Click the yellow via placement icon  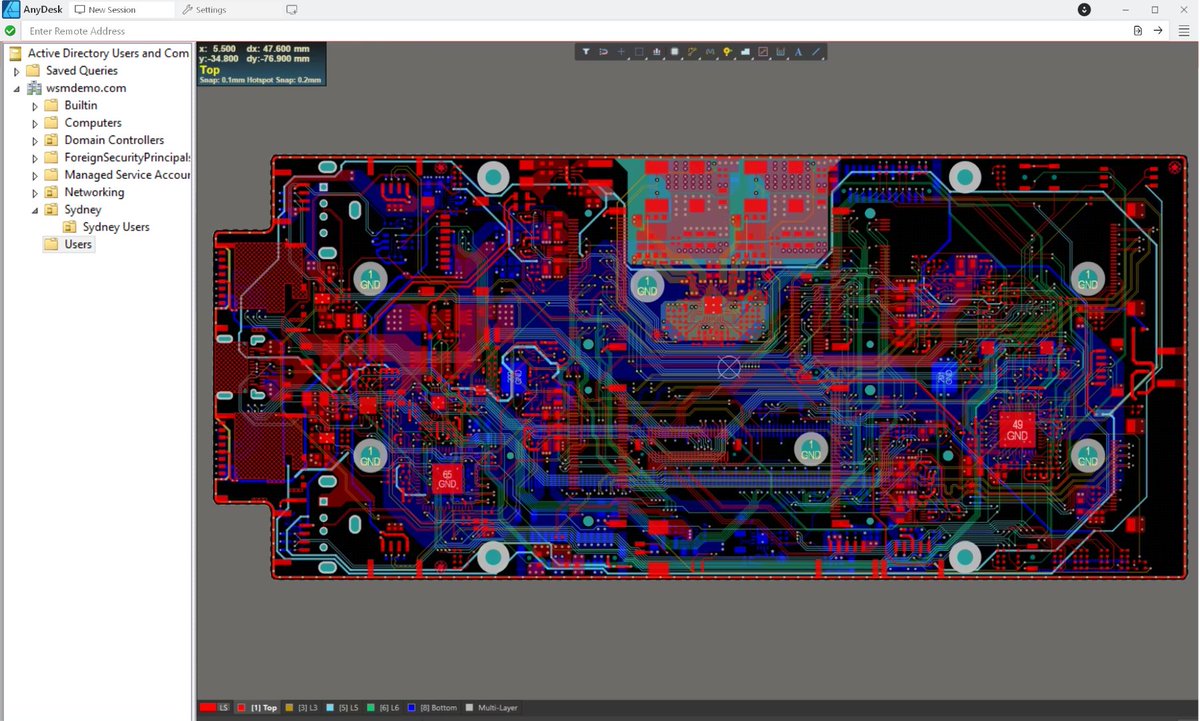pos(727,52)
